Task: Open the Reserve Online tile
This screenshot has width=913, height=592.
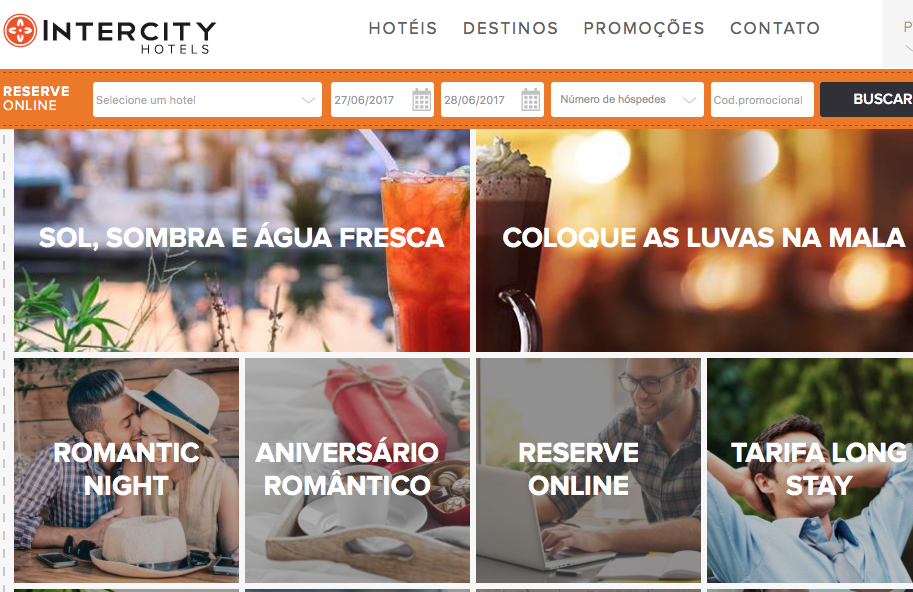Action: [x=588, y=470]
